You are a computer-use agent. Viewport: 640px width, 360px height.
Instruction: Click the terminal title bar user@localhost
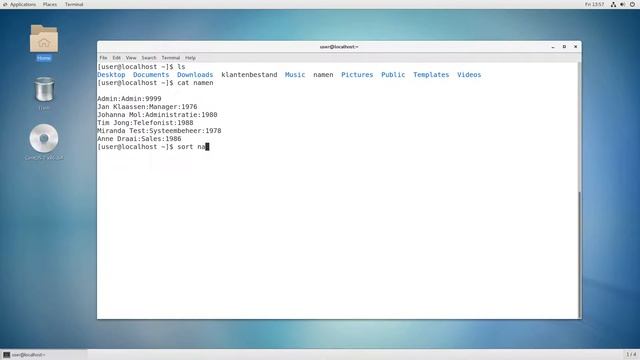[339, 47]
